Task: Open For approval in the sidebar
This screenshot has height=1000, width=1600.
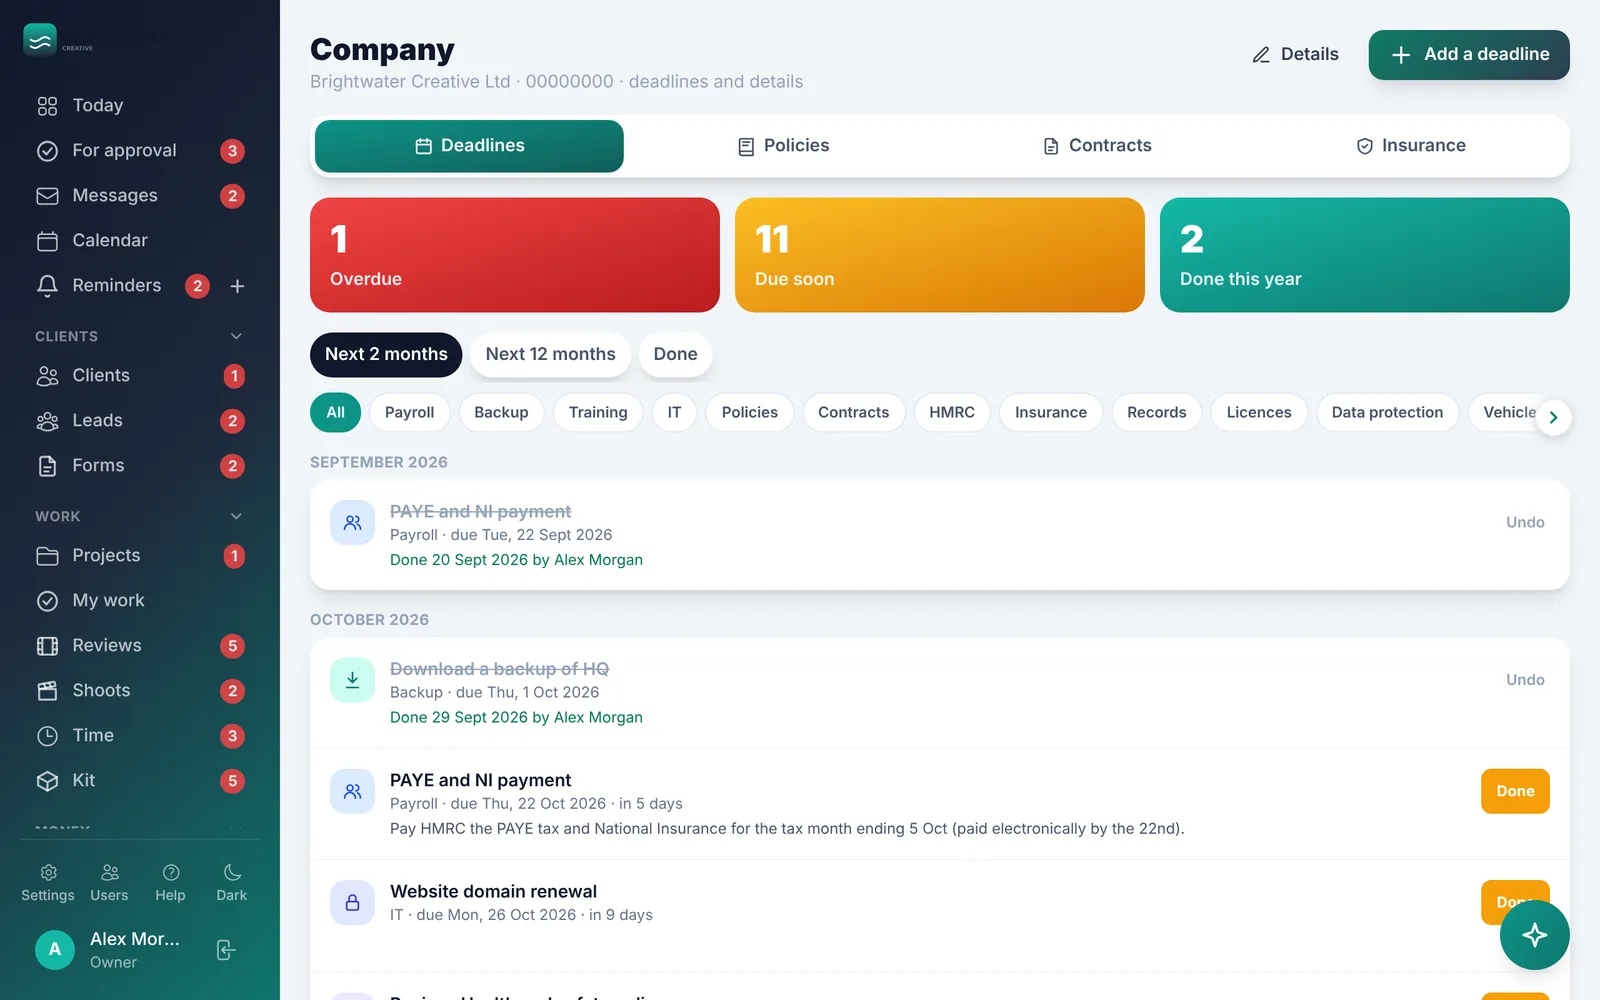Action: 140,151
